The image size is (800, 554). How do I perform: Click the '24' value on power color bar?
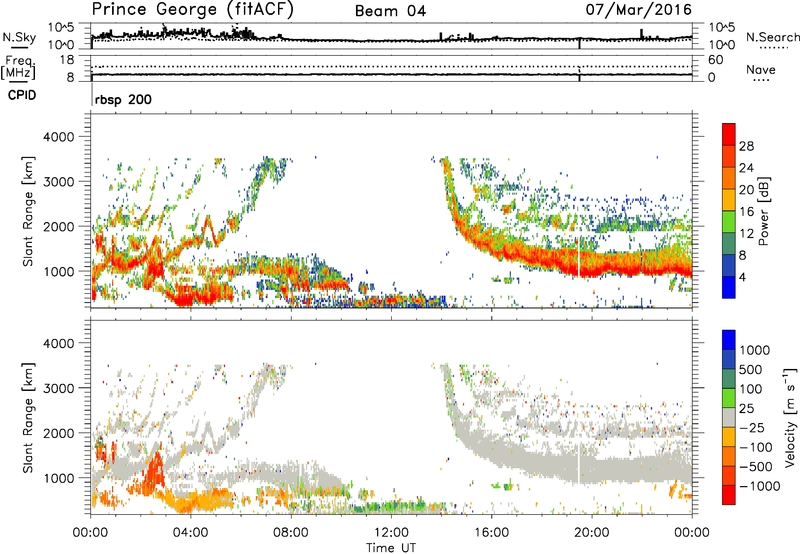point(746,168)
